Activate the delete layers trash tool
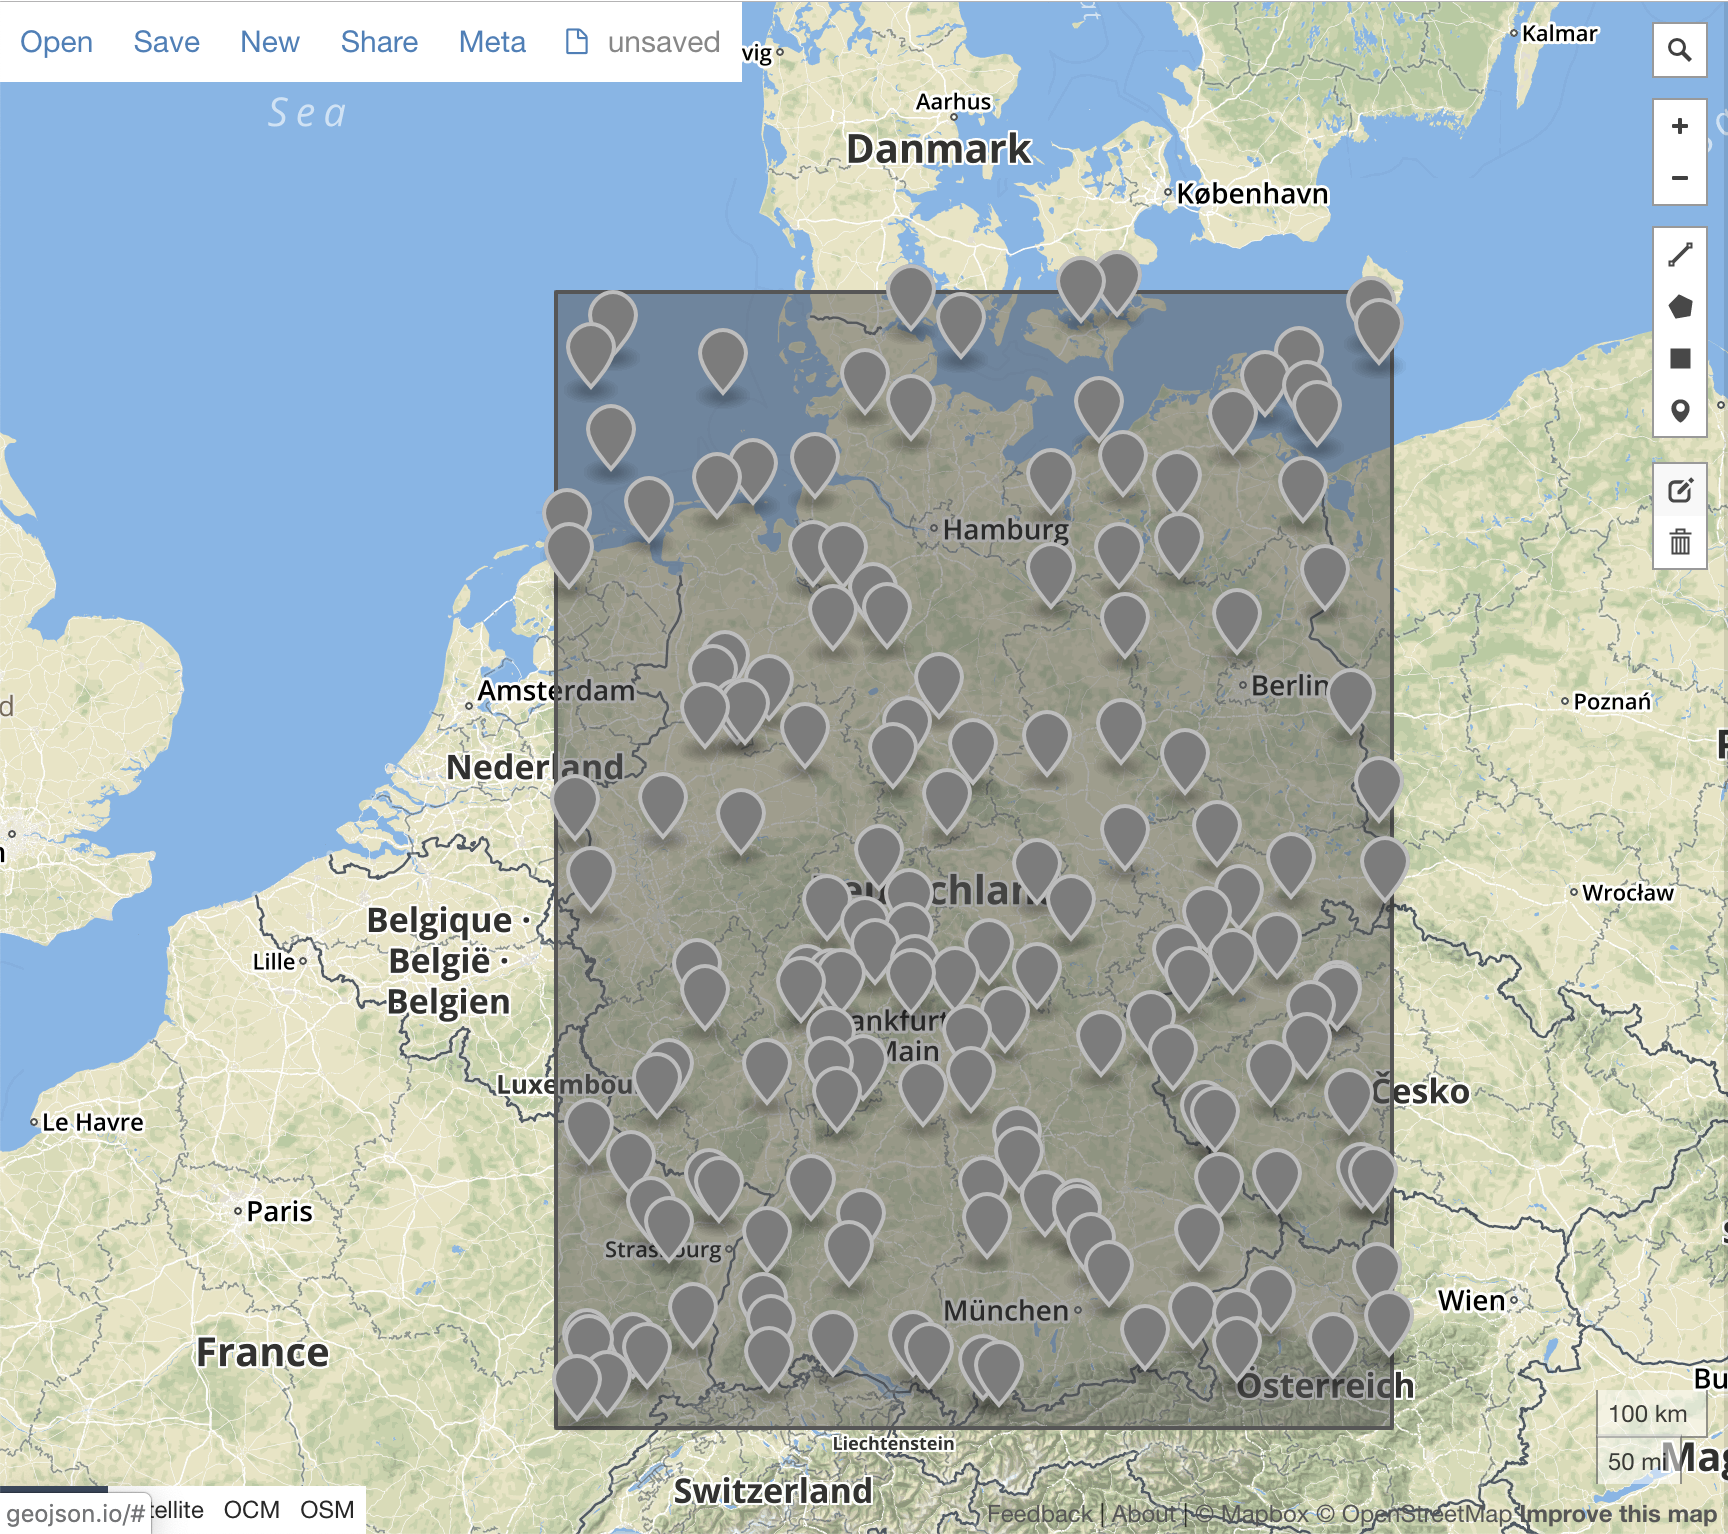This screenshot has height=1534, width=1728. pos(1680,542)
